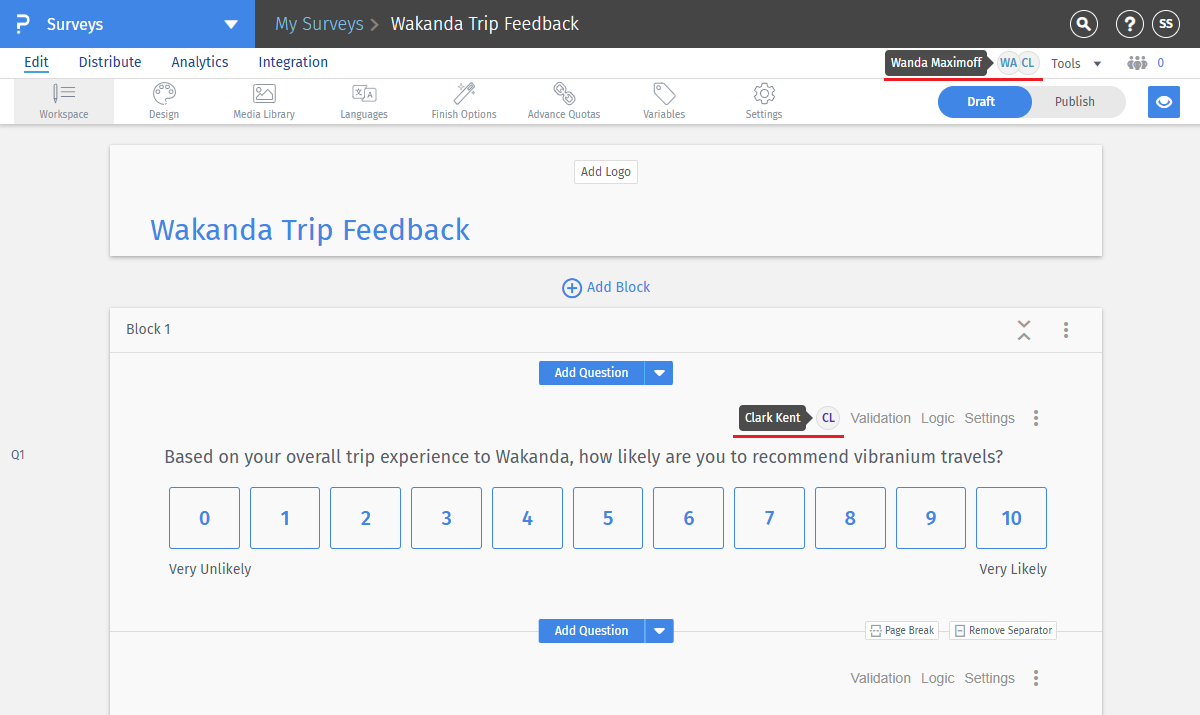1200x715 pixels.
Task: Select rating 0 on the scale
Action: 205,518
